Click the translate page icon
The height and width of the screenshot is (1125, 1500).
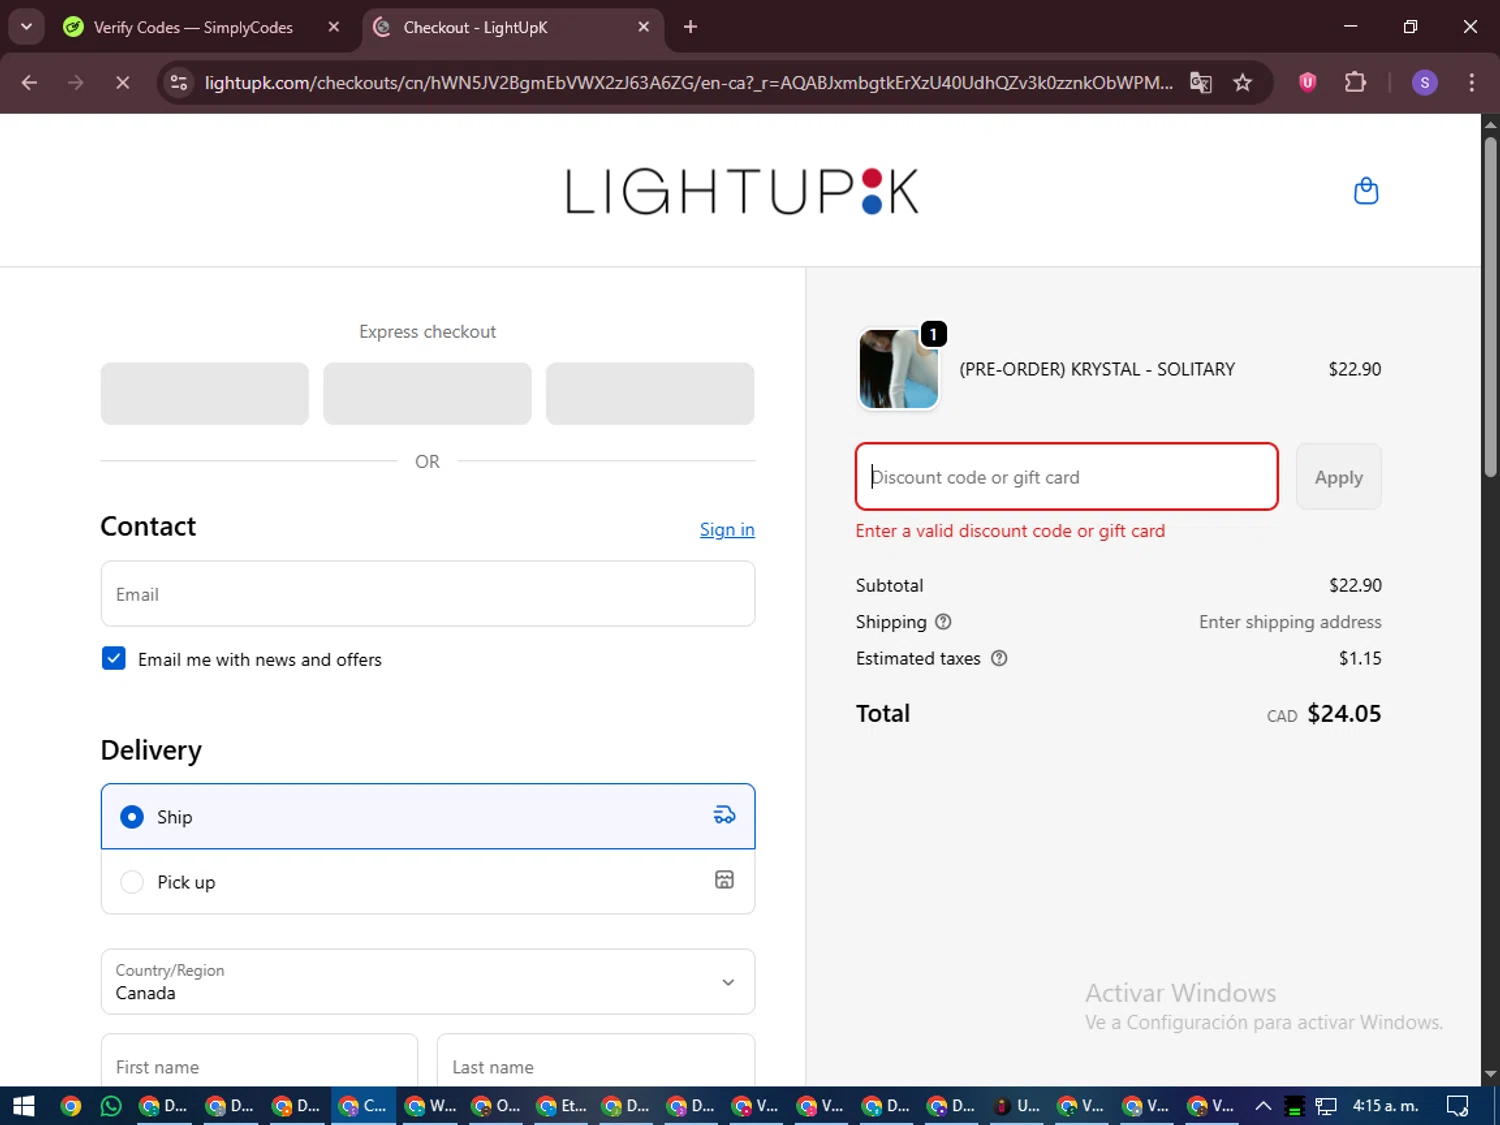pos(1201,82)
